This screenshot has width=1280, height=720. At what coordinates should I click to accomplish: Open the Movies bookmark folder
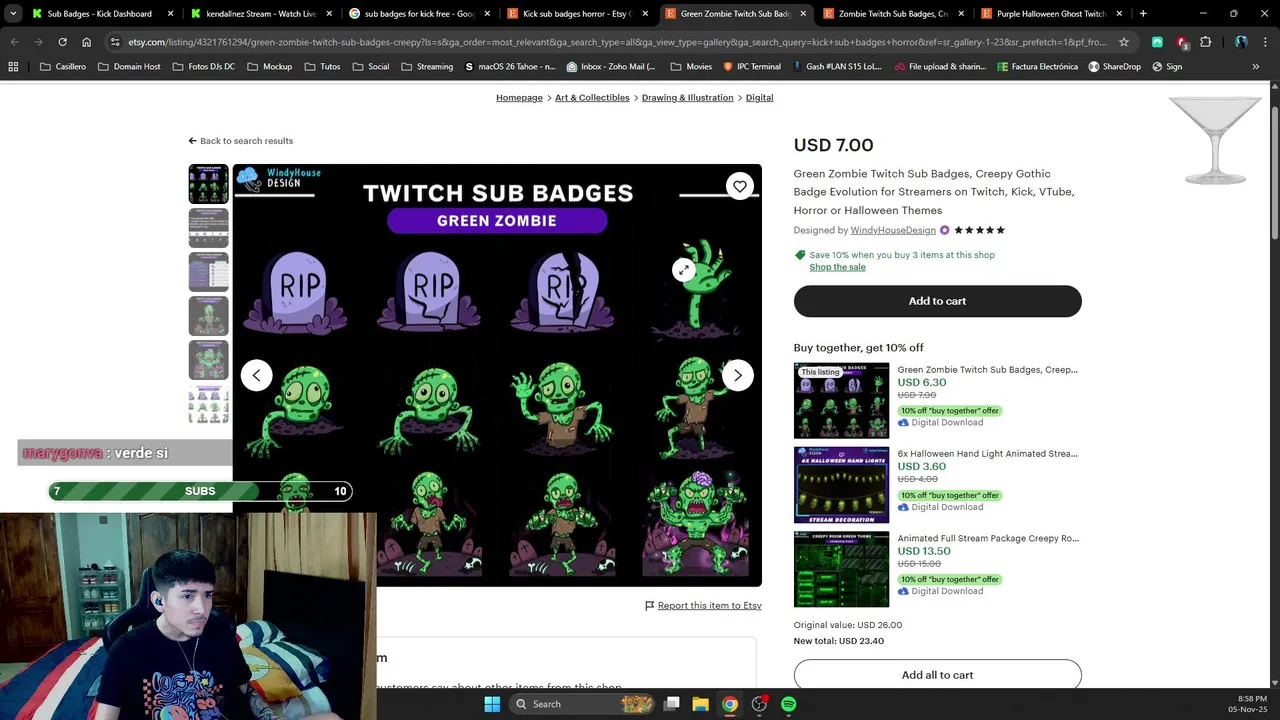tap(691, 66)
